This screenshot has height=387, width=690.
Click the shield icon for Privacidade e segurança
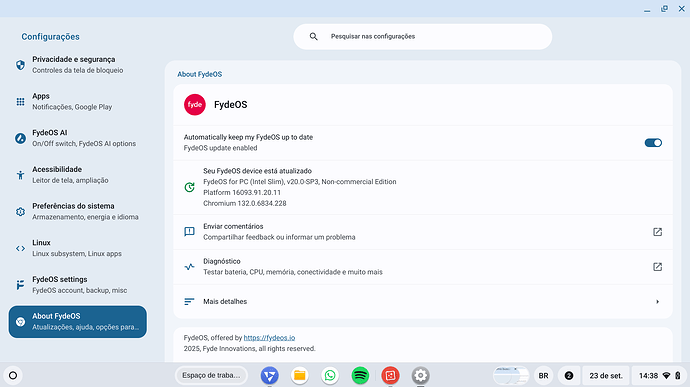[x=20, y=65]
